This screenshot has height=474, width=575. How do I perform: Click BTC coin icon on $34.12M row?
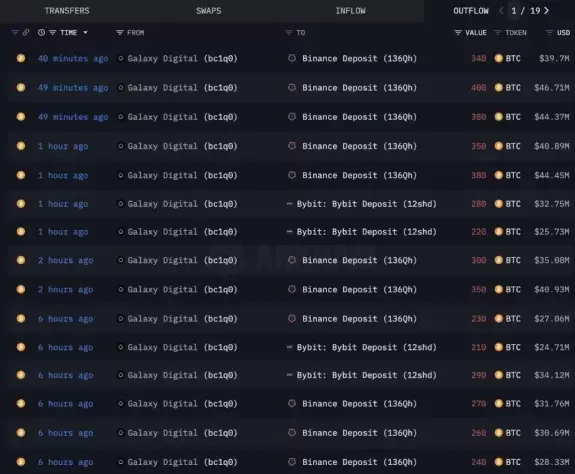click(499, 375)
